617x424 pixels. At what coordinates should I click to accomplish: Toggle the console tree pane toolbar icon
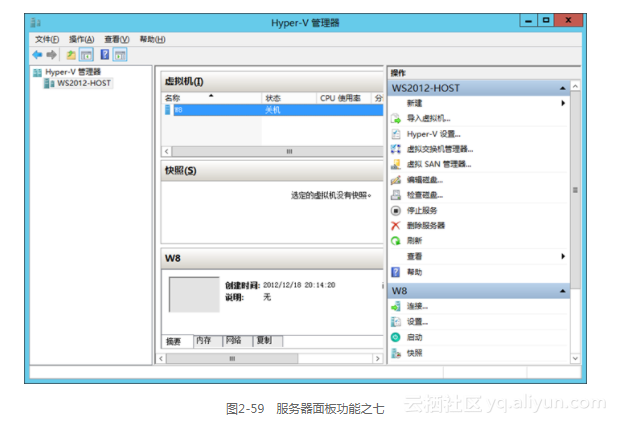[86, 55]
